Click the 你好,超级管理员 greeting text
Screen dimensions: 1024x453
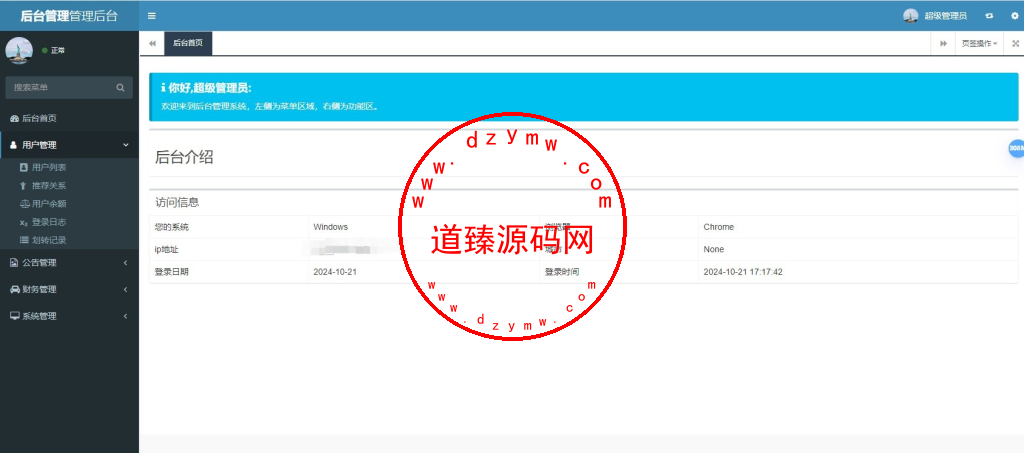pyautogui.click(x=210, y=88)
